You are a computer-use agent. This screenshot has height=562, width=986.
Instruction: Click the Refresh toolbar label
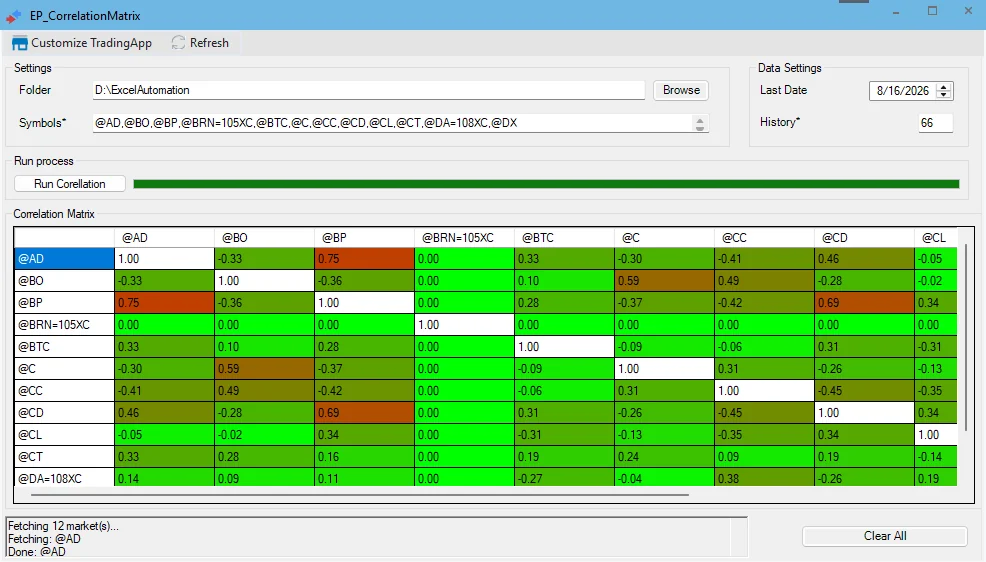[x=209, y=43]
